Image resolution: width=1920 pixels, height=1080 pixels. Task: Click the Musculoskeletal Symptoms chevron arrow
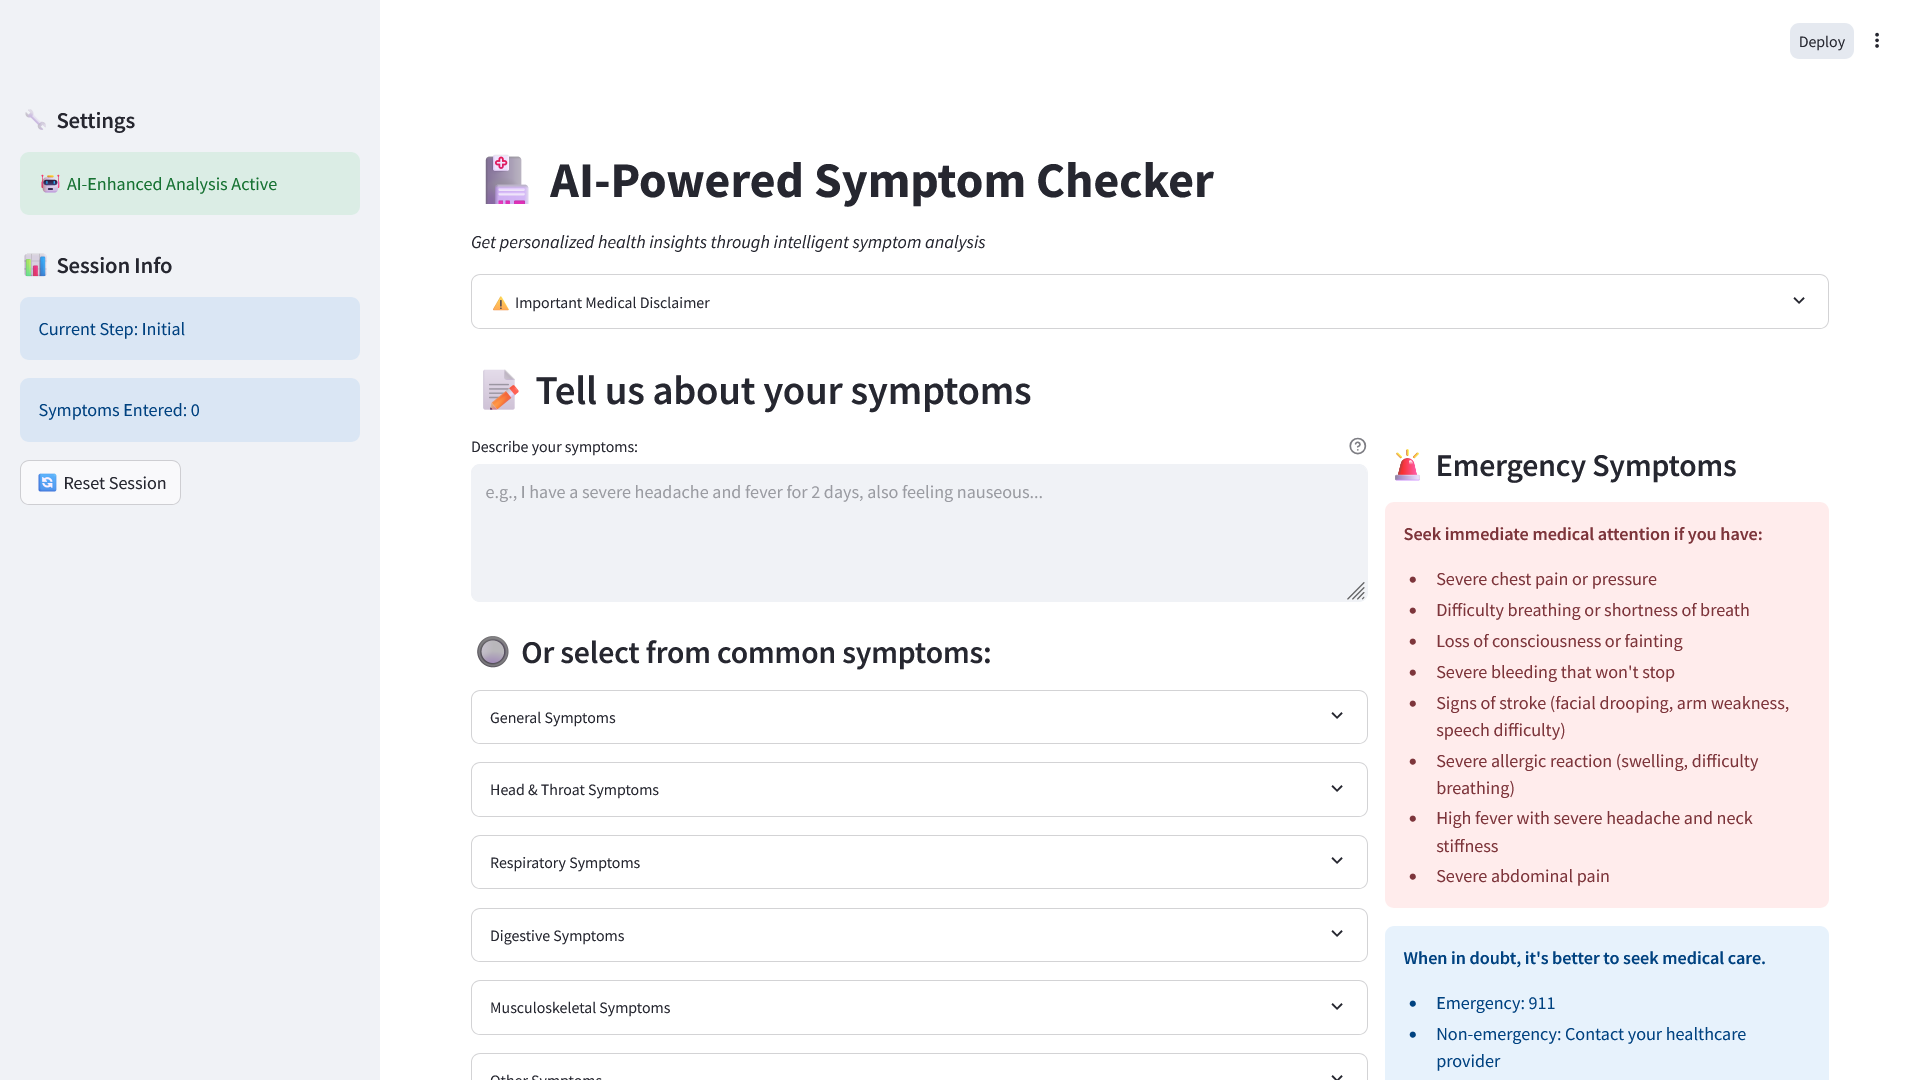coord(1337,1007)
